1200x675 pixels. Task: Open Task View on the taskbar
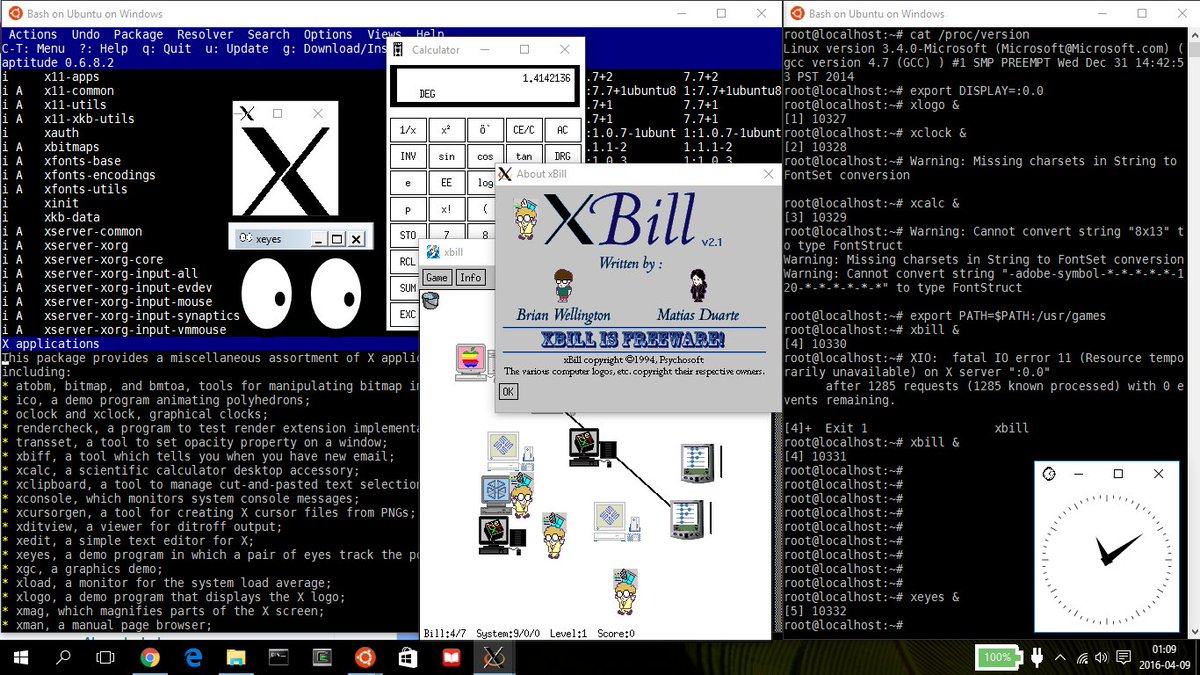point(106,657)
